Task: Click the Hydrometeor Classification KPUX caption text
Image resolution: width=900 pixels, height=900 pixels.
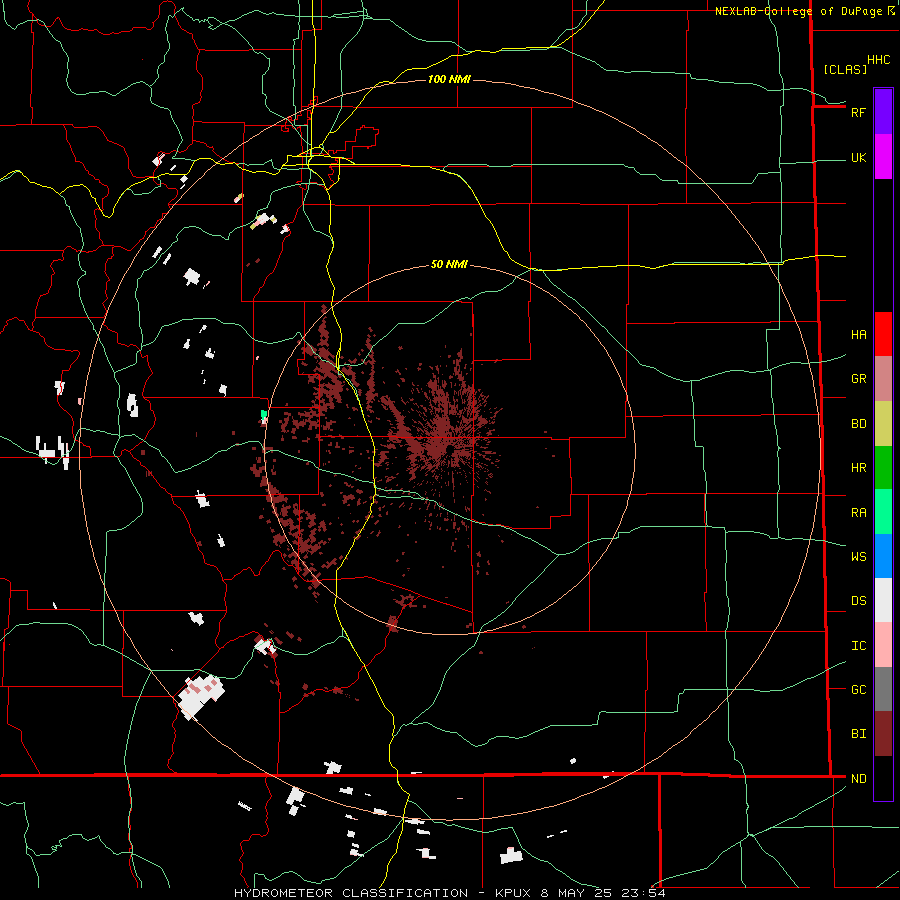Action: coord(449,893)
